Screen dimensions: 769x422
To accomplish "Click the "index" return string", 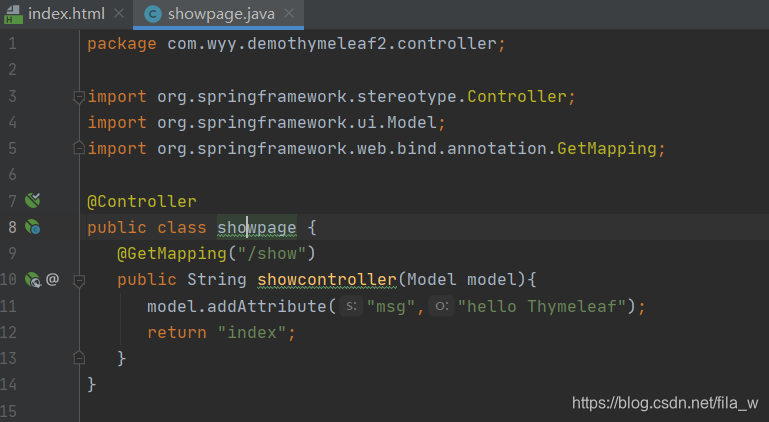I will pos(252,333).
